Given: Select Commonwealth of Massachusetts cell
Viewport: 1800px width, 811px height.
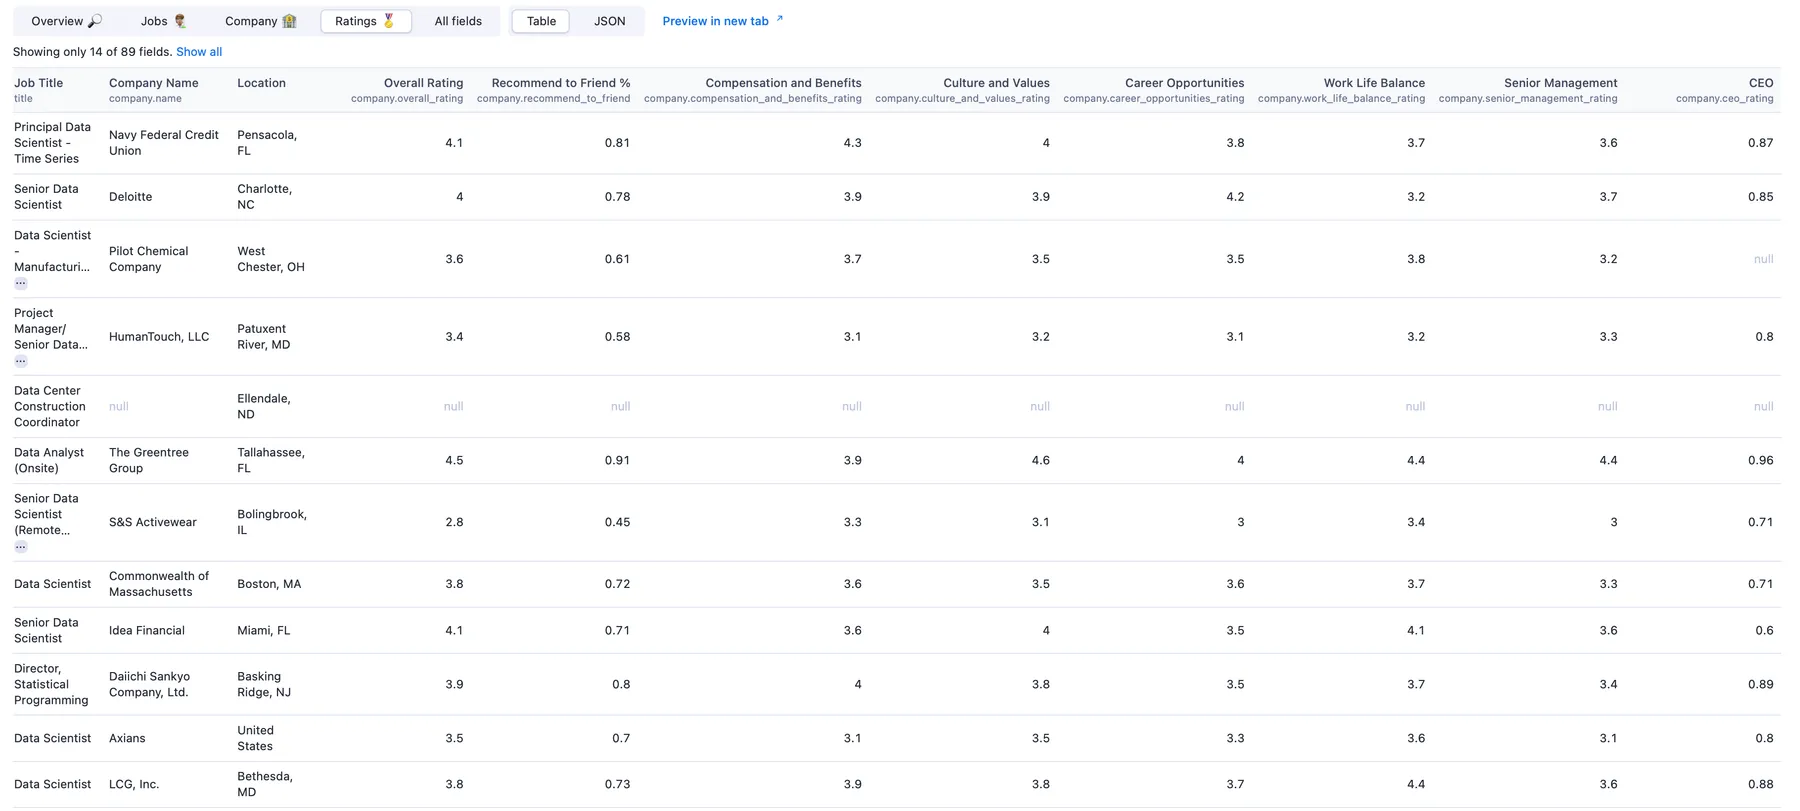Looking at the screenshot, I should coord(159,584).
